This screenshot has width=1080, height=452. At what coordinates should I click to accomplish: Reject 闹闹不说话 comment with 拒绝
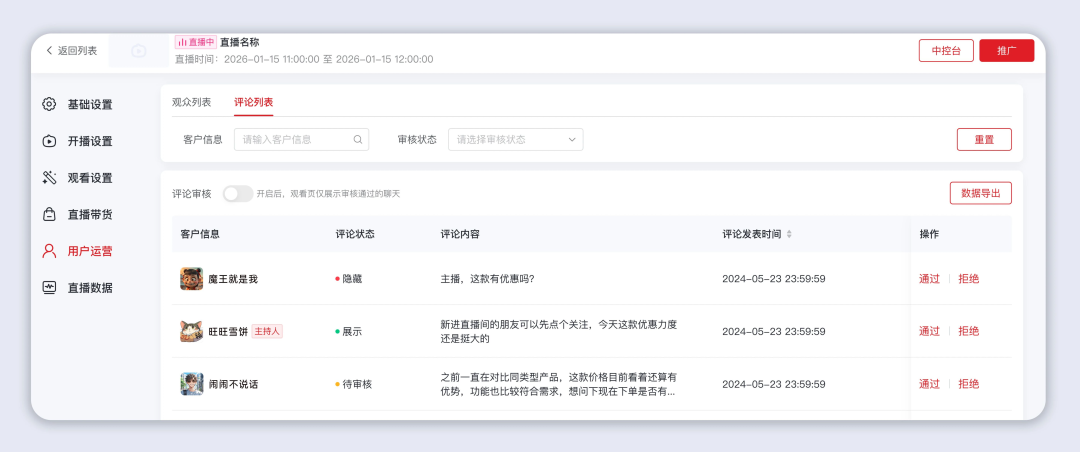[968, 384]
